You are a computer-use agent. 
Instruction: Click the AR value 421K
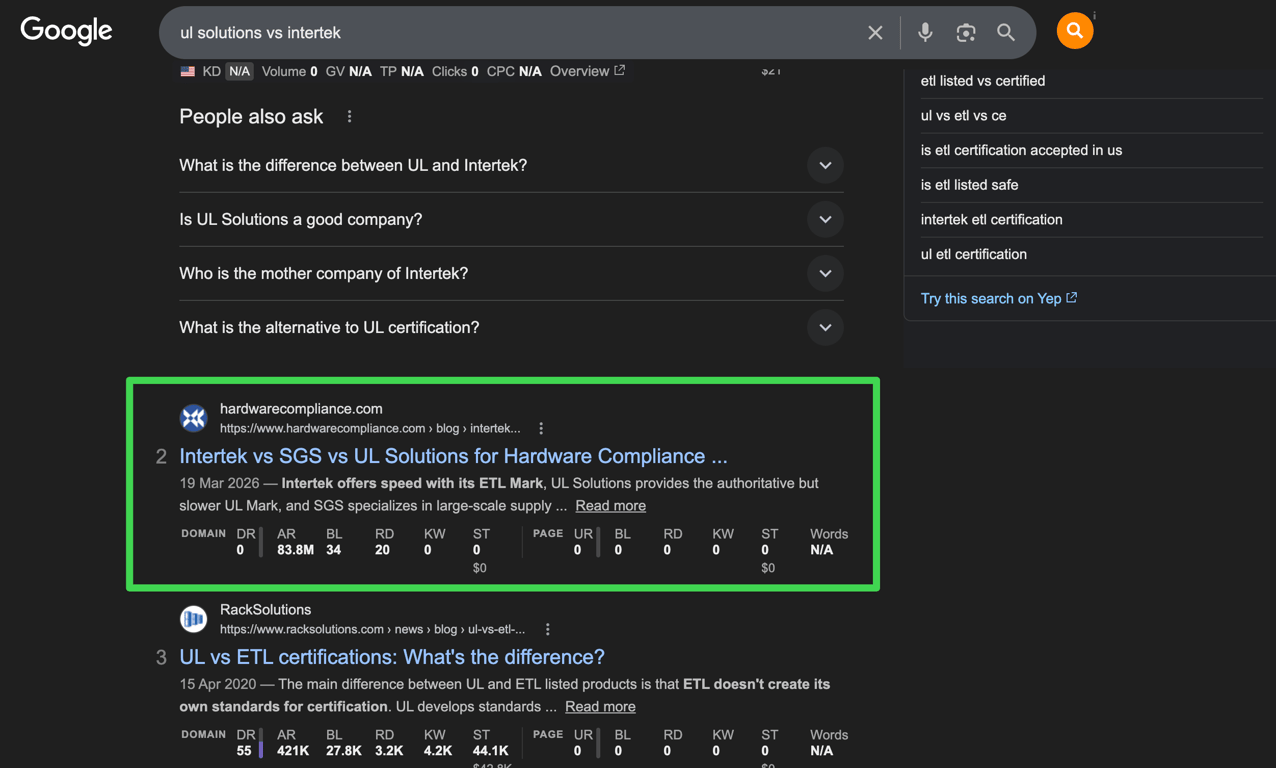point(293,751)
